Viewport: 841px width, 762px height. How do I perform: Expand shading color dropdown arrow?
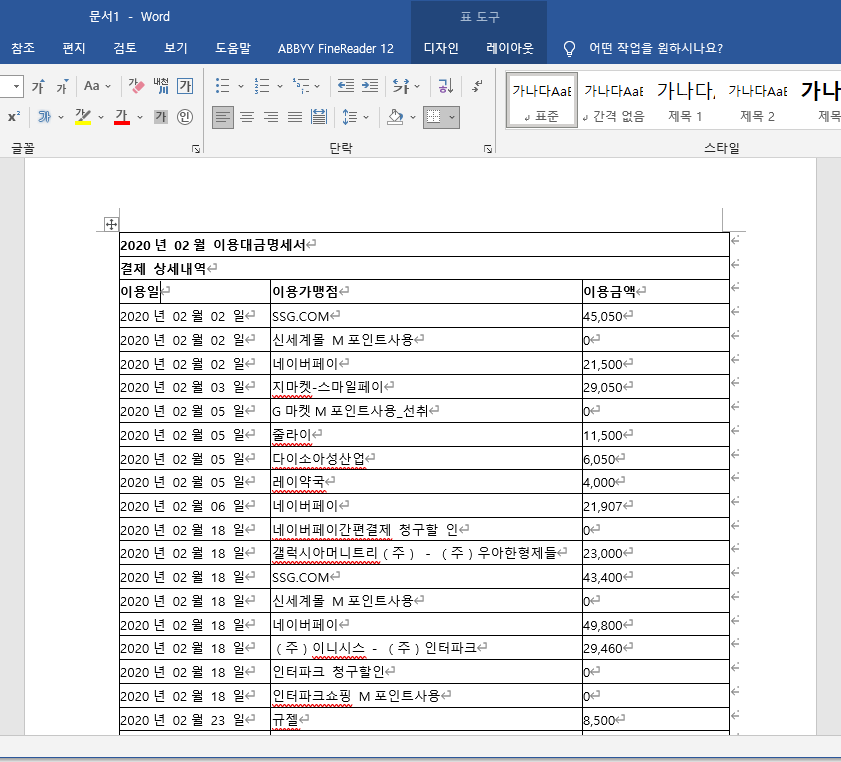(x=412, y=117)
